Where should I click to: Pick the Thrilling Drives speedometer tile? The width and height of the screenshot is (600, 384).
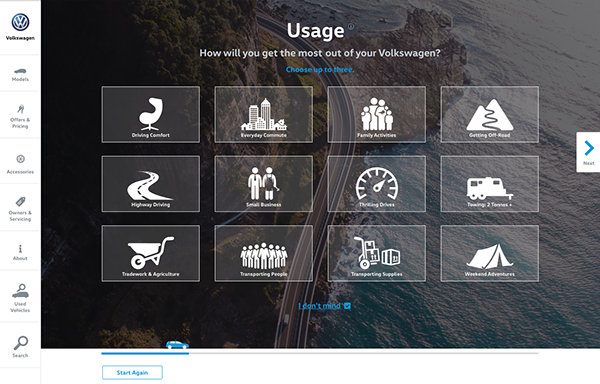[377, 184]
